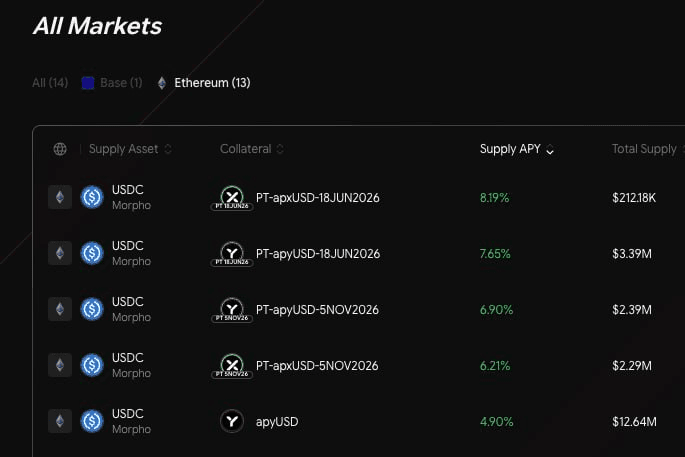Toggle Supply APY sort order
This screenshot has height=457, width=685.
[517, 149]
